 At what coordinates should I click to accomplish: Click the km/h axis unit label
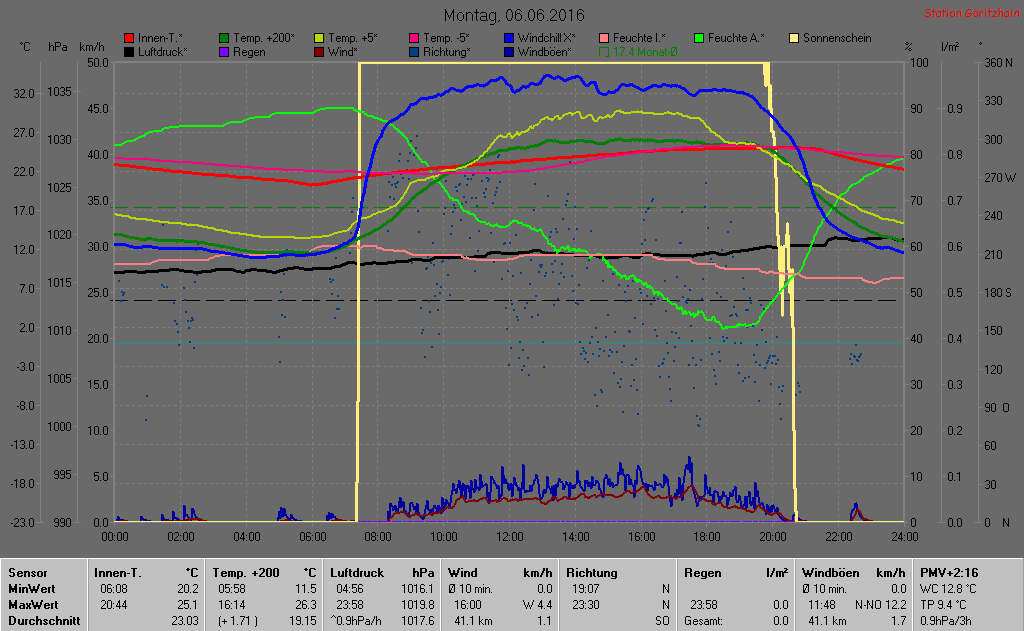pyautogui.click(x=92, y=47)
